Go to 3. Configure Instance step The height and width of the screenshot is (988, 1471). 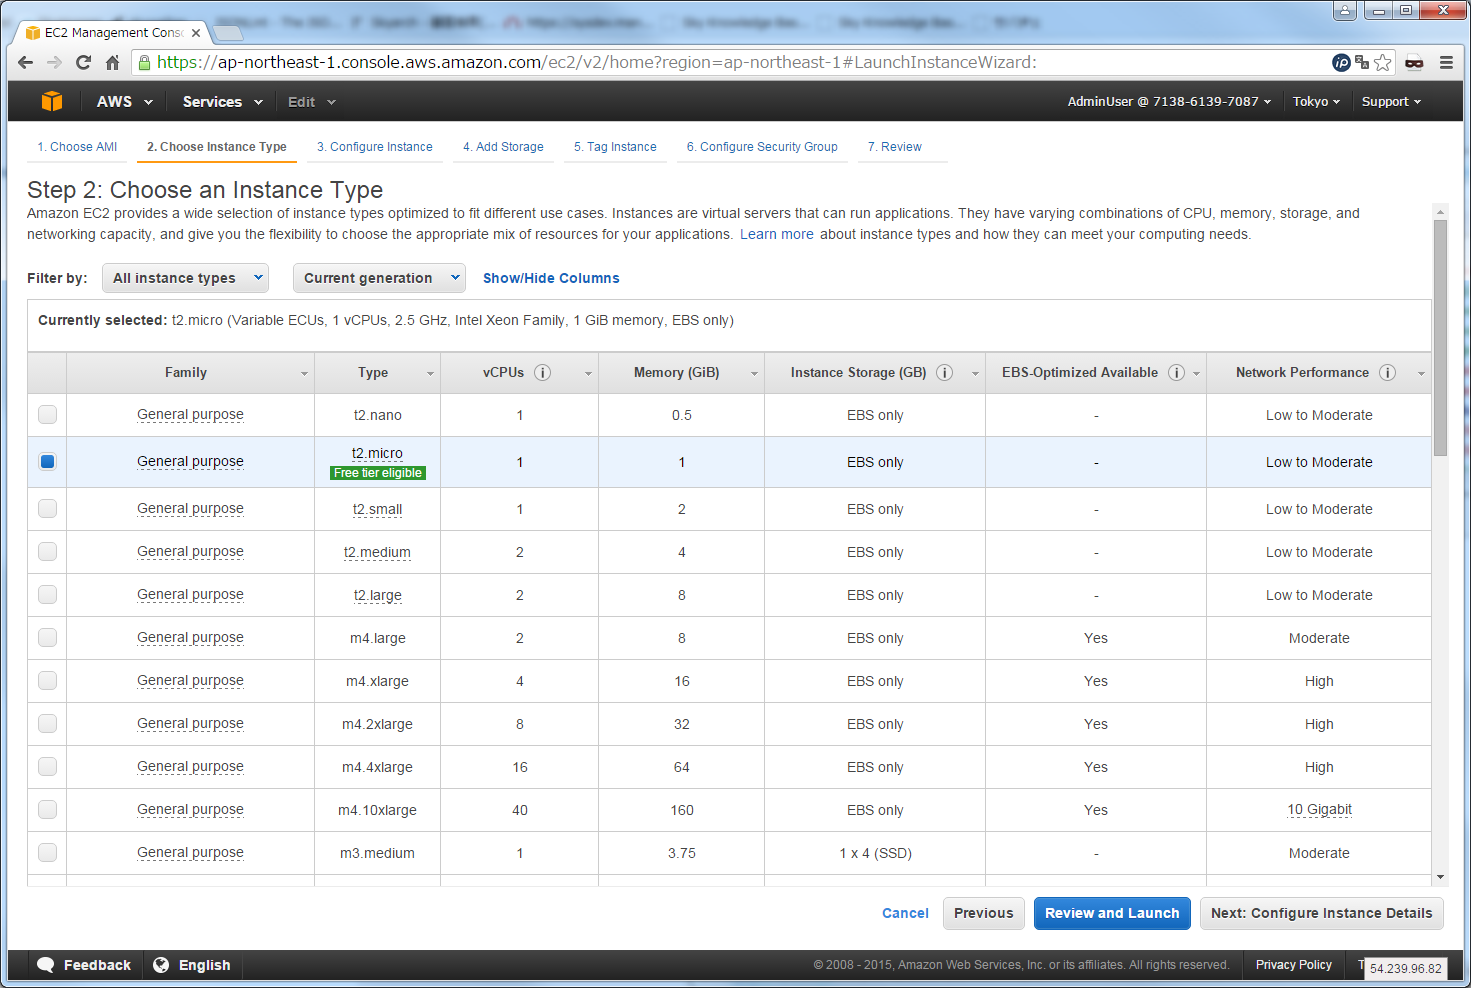(375, 147)
